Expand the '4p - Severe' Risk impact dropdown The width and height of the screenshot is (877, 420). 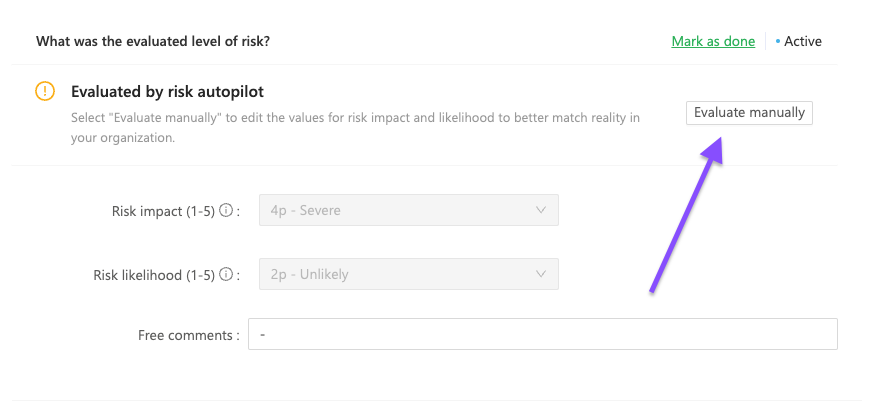[409, 210]
